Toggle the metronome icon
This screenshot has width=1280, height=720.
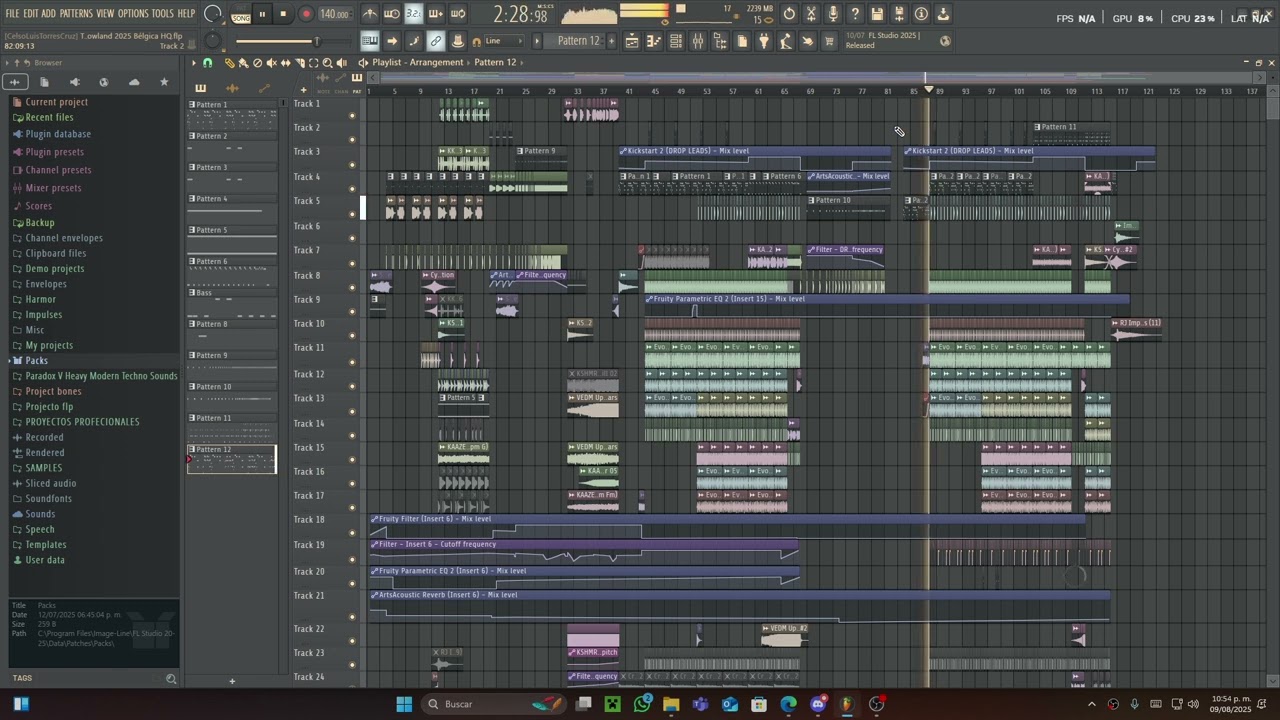[370, 14]
